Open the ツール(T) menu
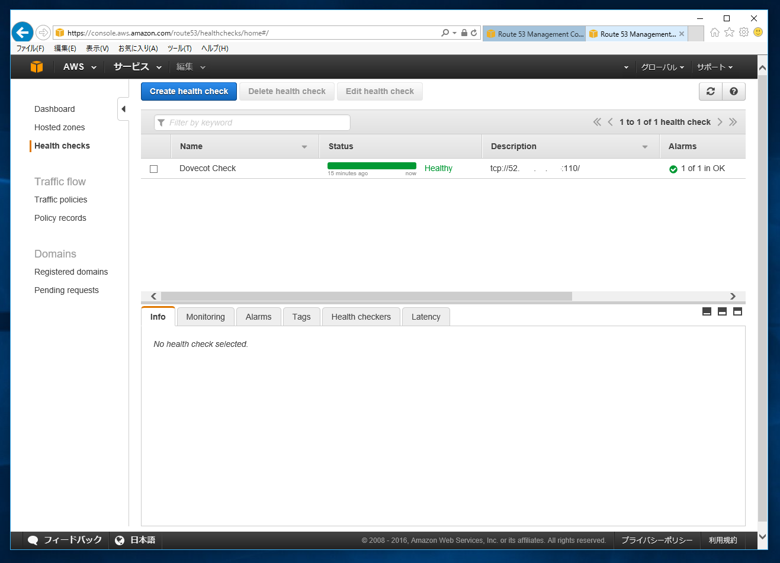Image resolution: width=780 pixels, height=563 pixels. [x=179, y=48]
